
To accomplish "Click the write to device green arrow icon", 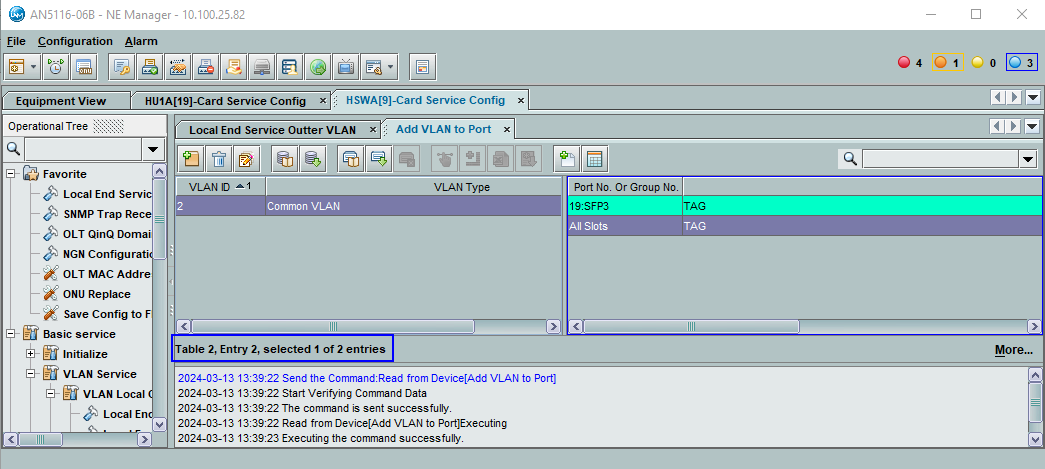I will 379,159.
